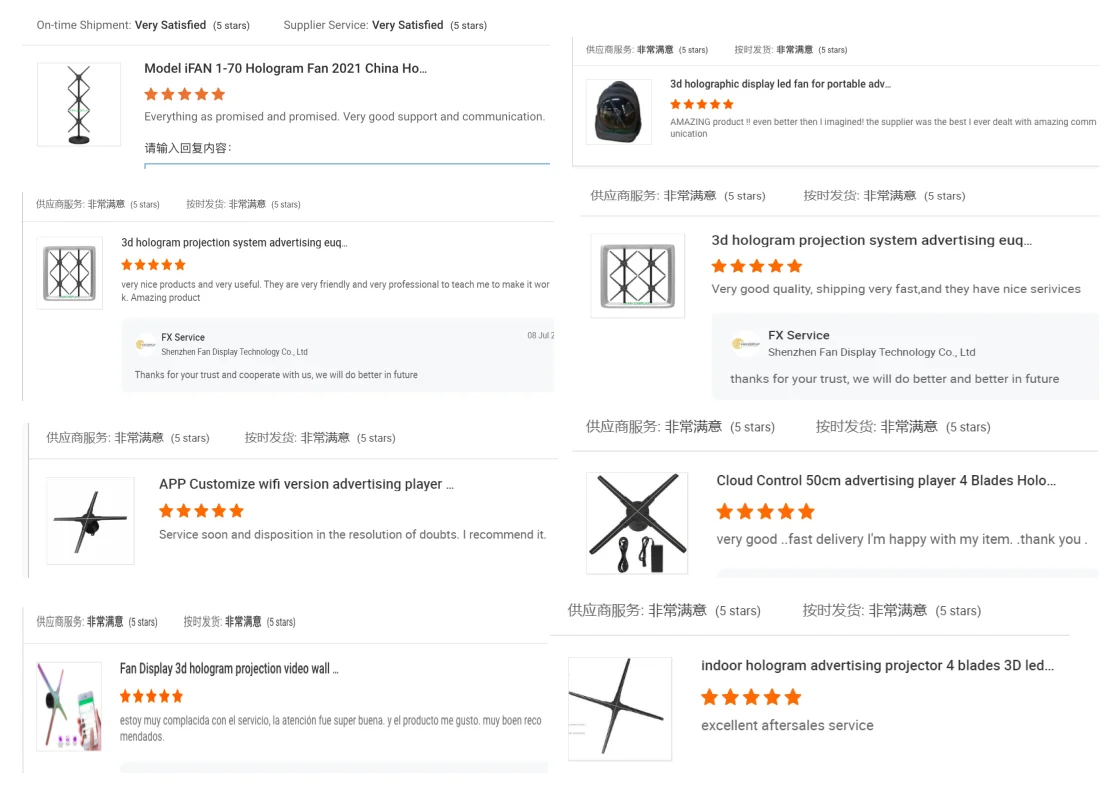The height and width of the screenshot is (792, 1117).
Task: Click star rating under holographic backpack title
Action: (702, 104)
